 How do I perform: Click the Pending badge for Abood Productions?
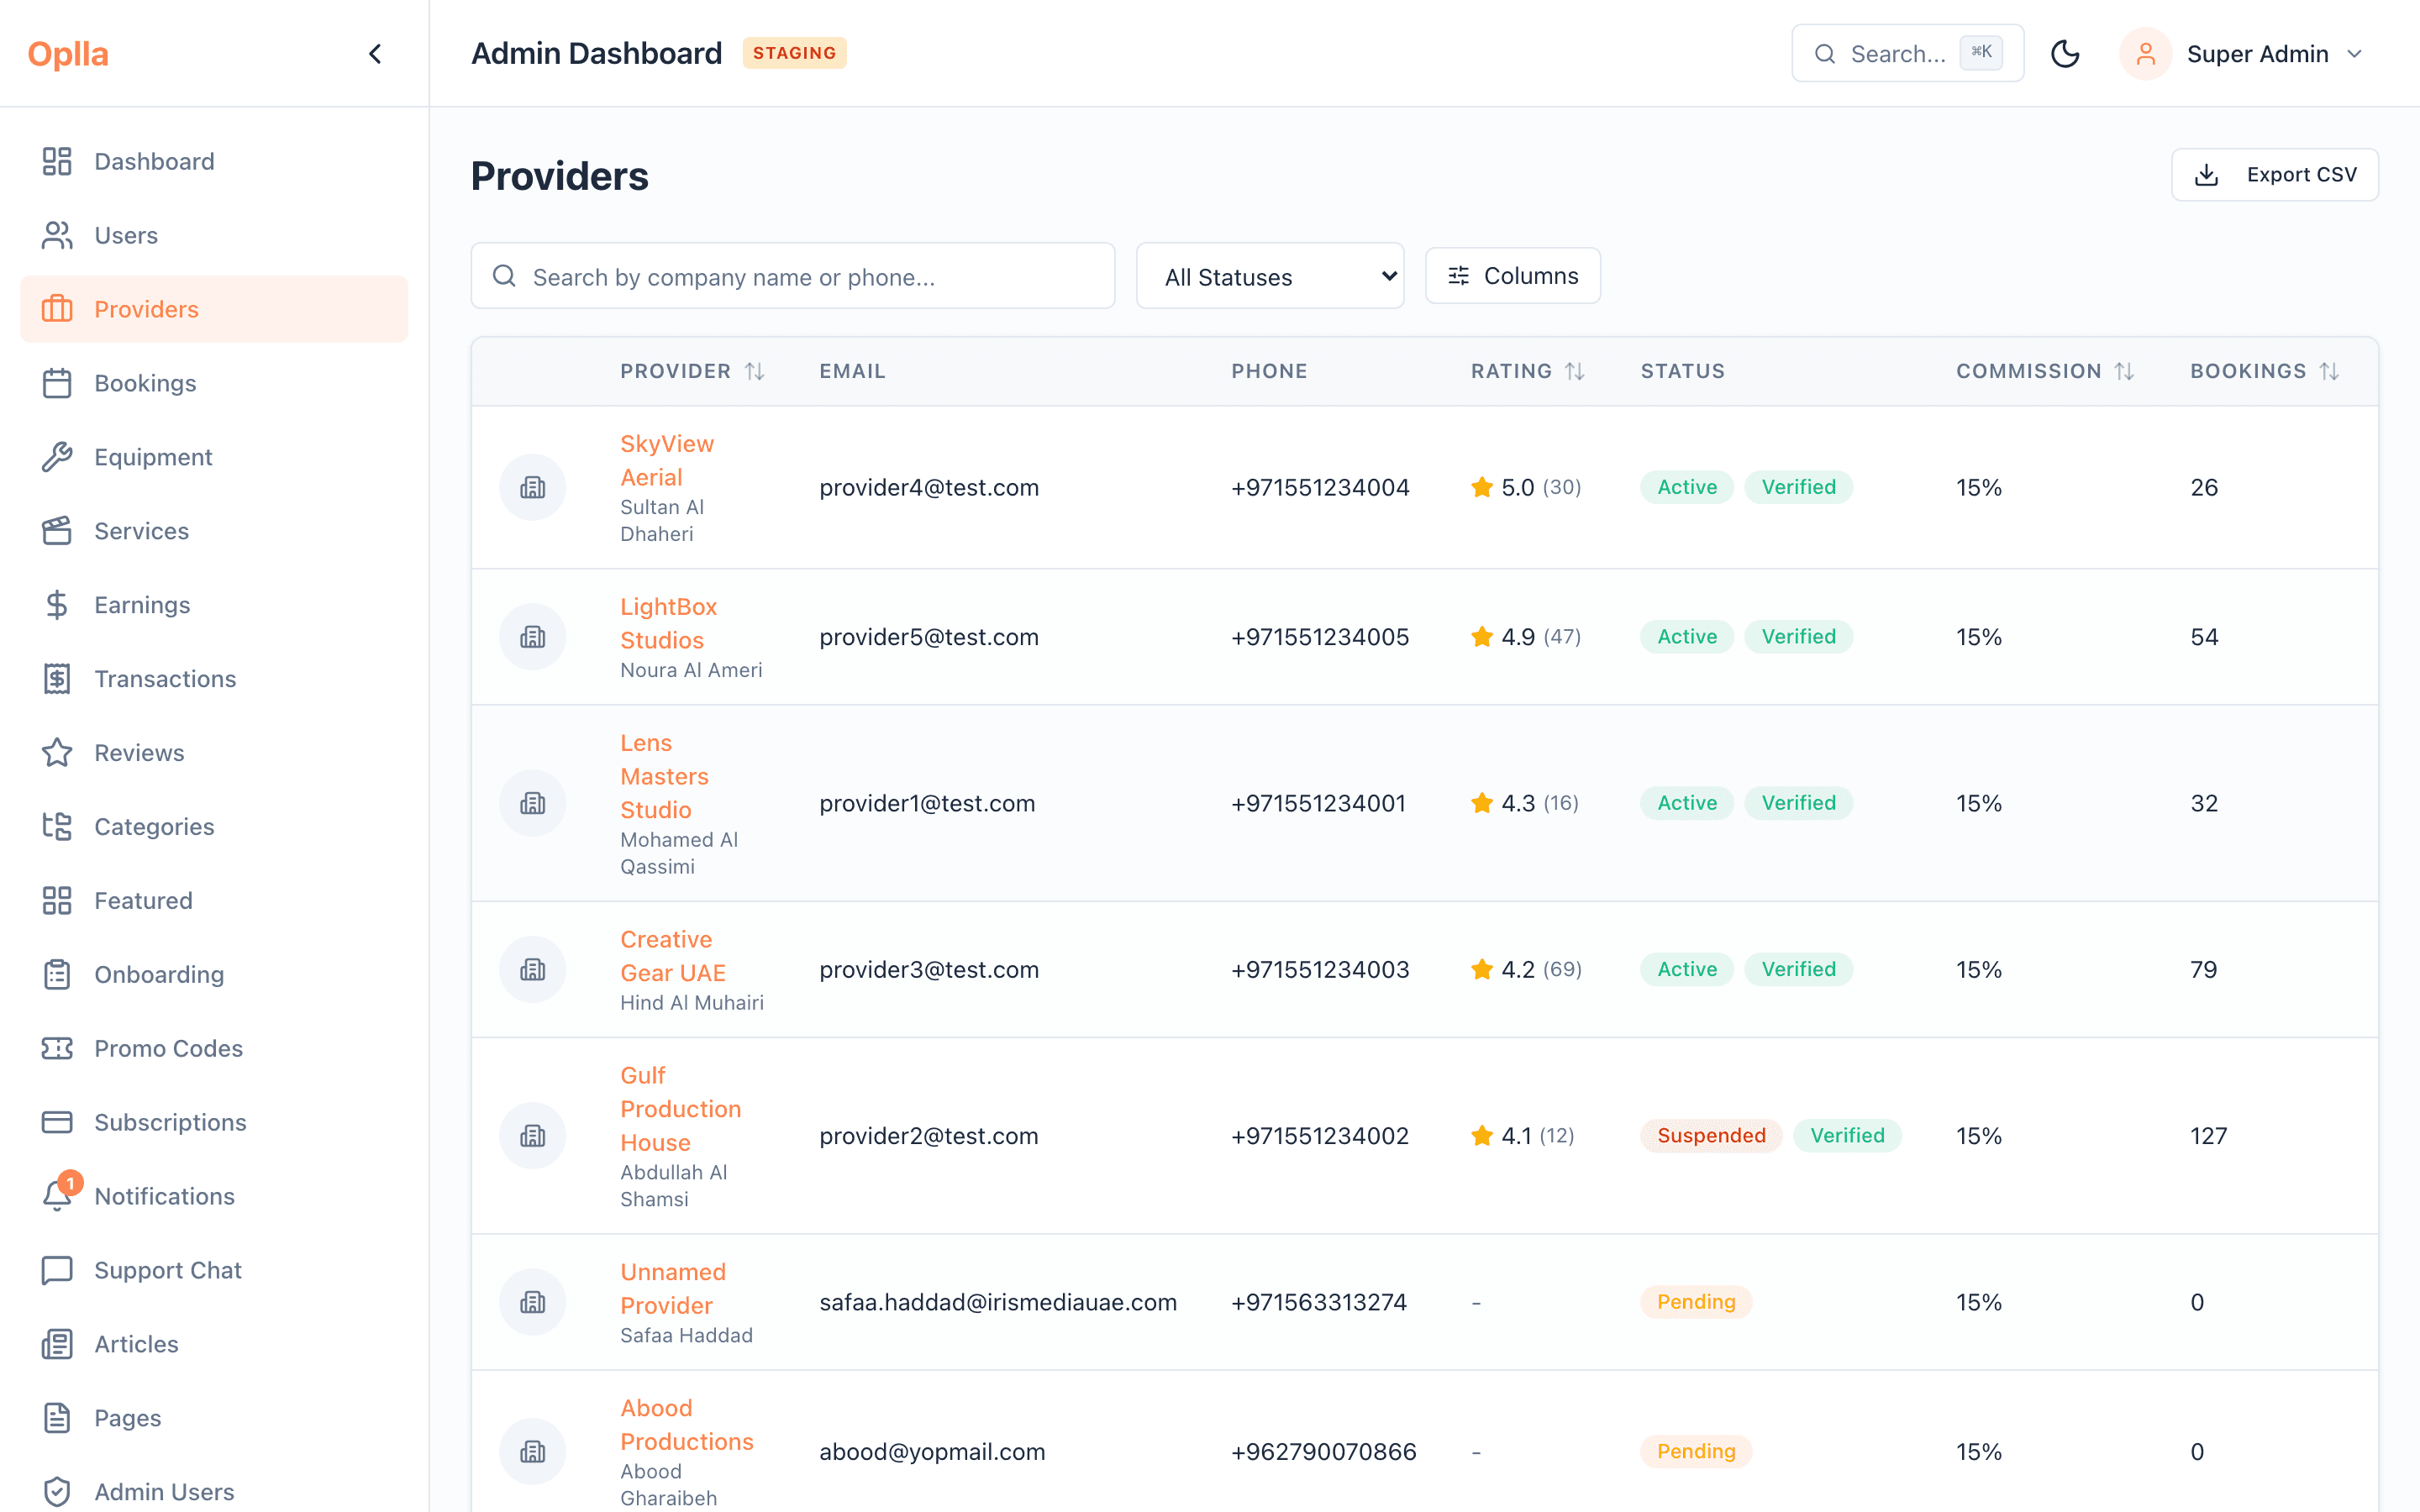point(1696,1451)
